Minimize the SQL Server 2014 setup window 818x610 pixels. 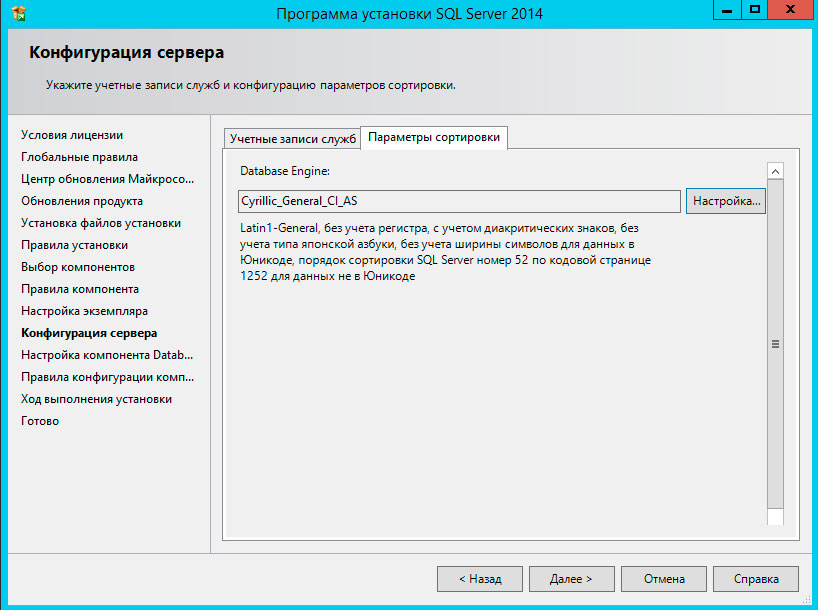(727, 10)
